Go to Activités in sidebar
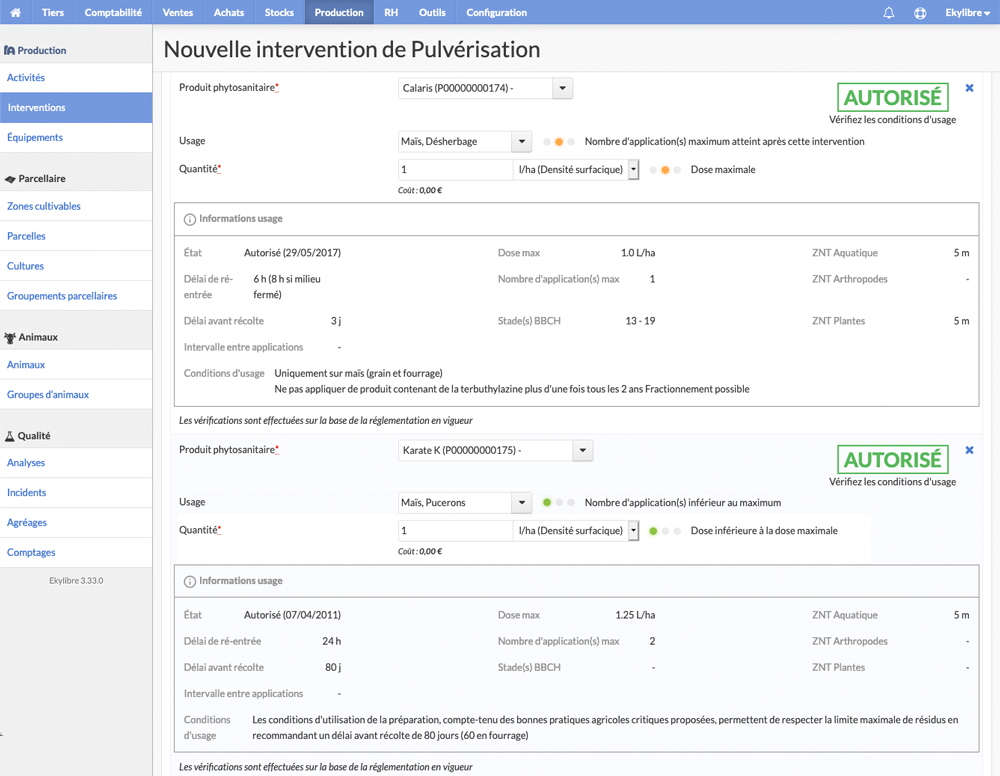1000x776 pixels. [x=26, y=77]
